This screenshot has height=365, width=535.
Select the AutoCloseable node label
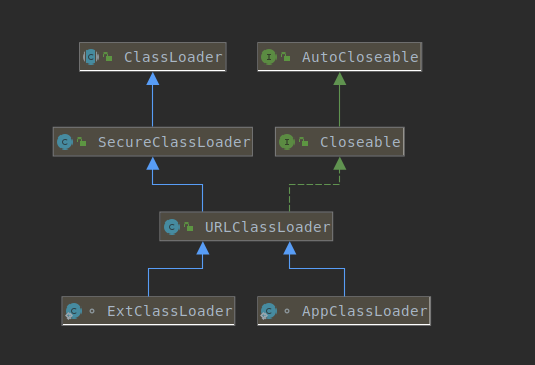coord(360,57)
